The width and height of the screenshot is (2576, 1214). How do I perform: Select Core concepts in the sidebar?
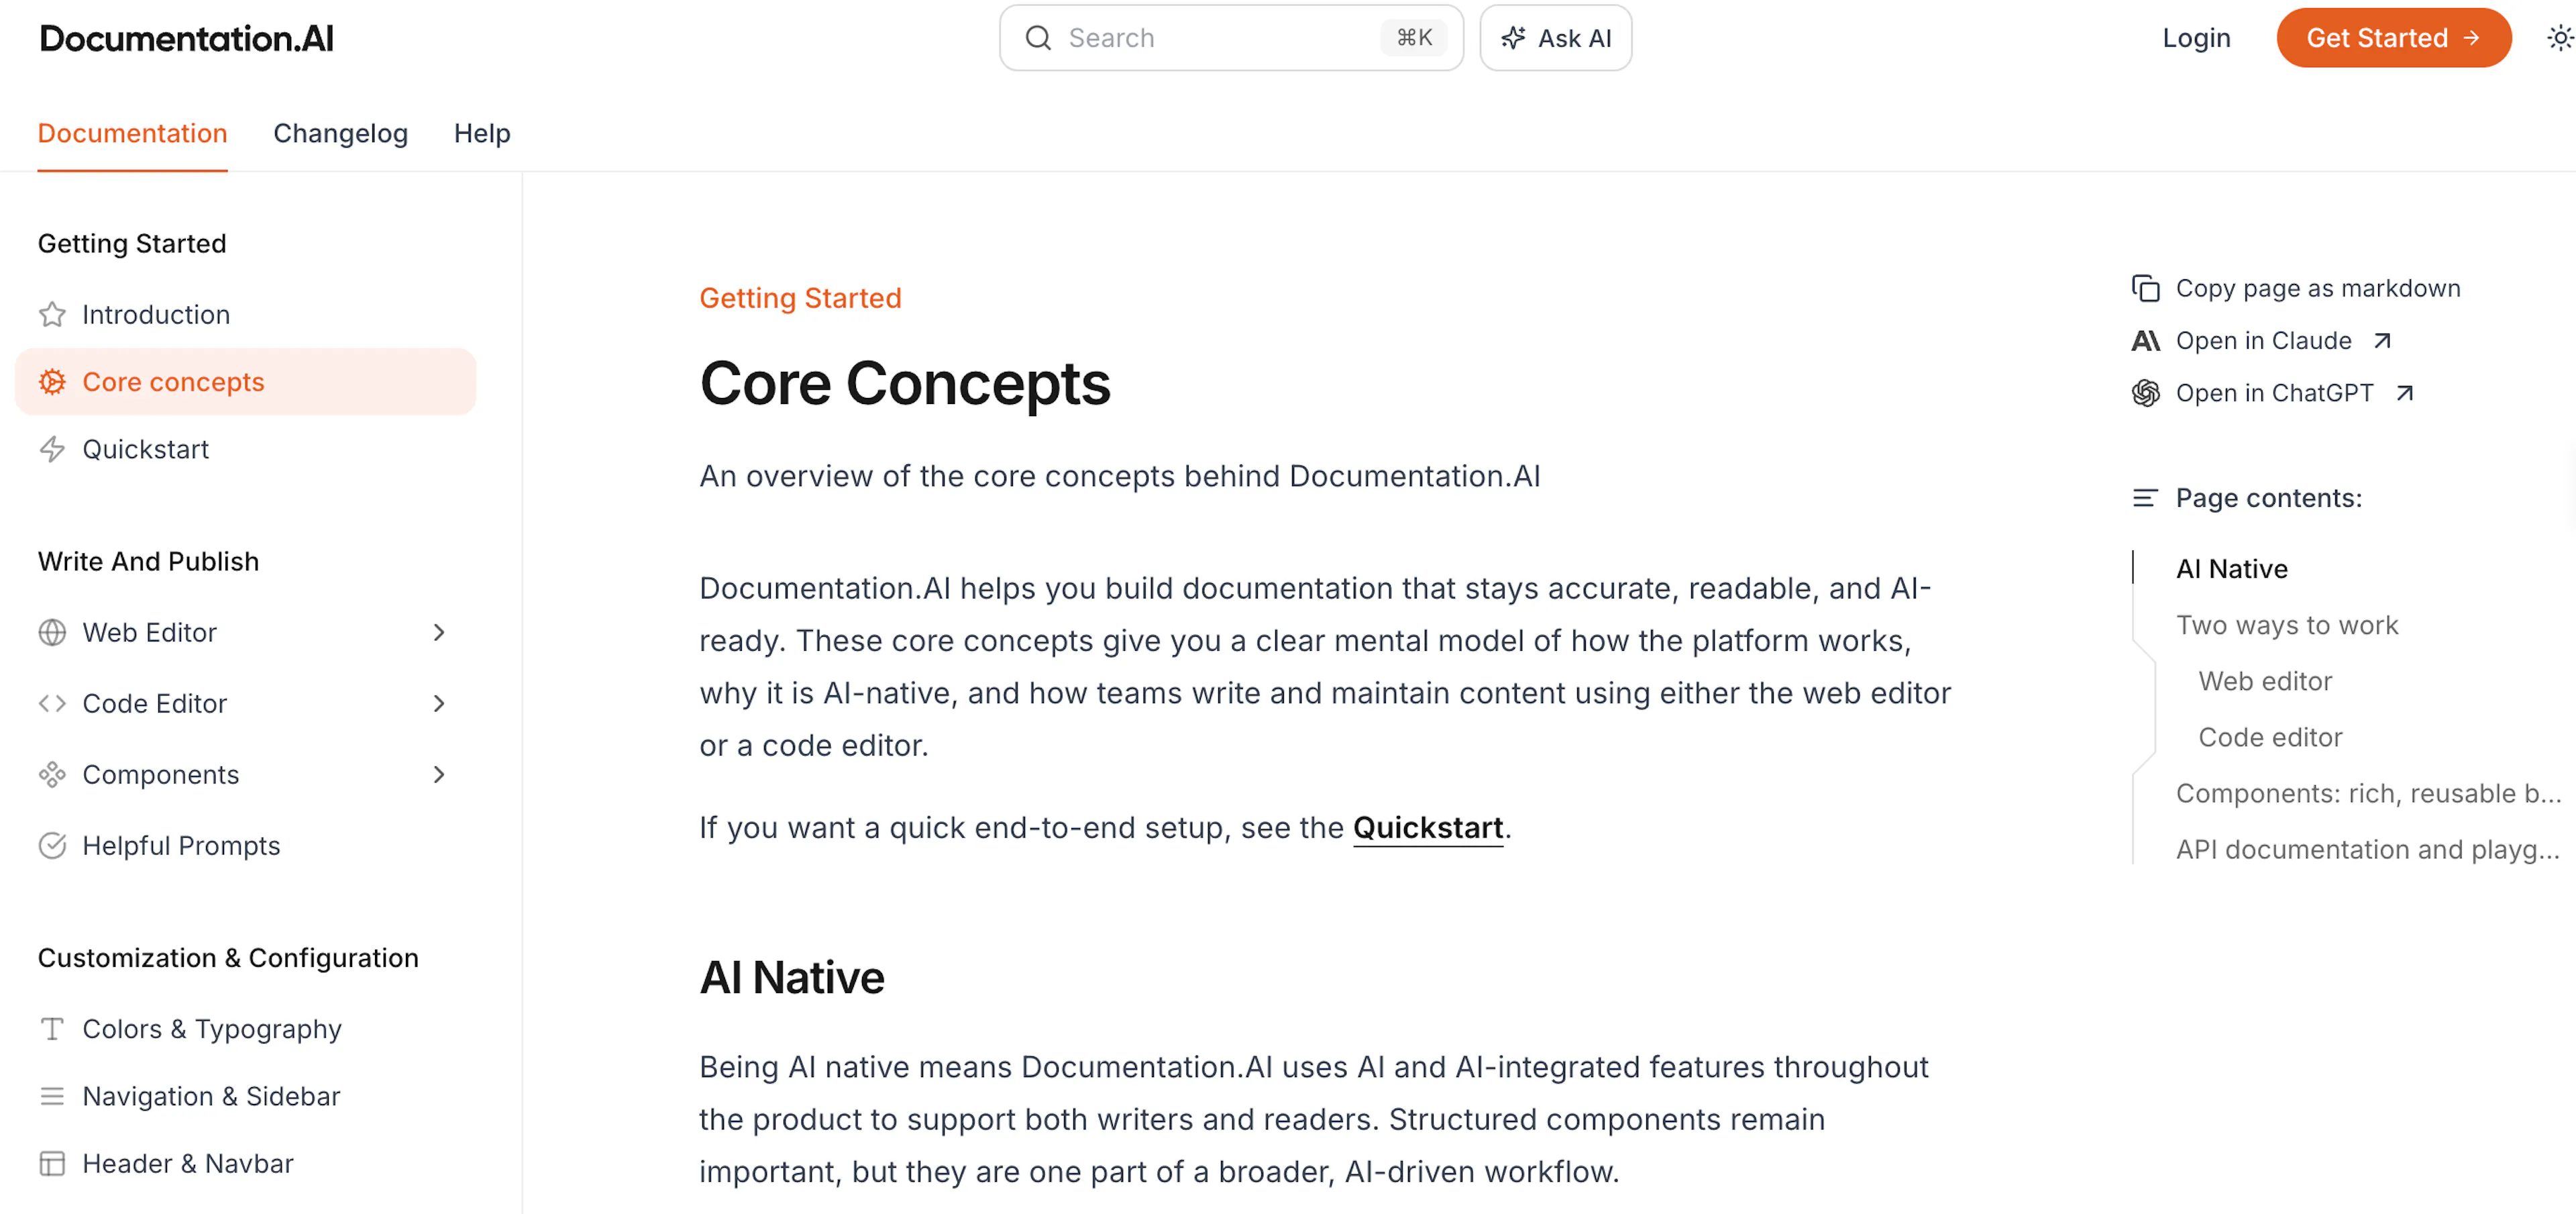246,382
